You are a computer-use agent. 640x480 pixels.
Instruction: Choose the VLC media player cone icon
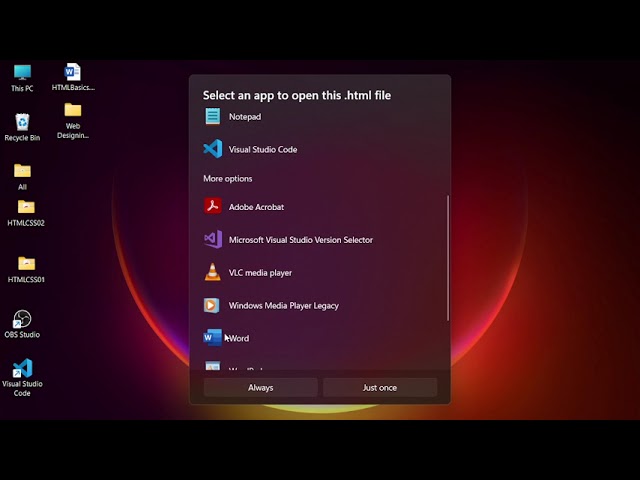pyautogui.click(x=213, y=272)
